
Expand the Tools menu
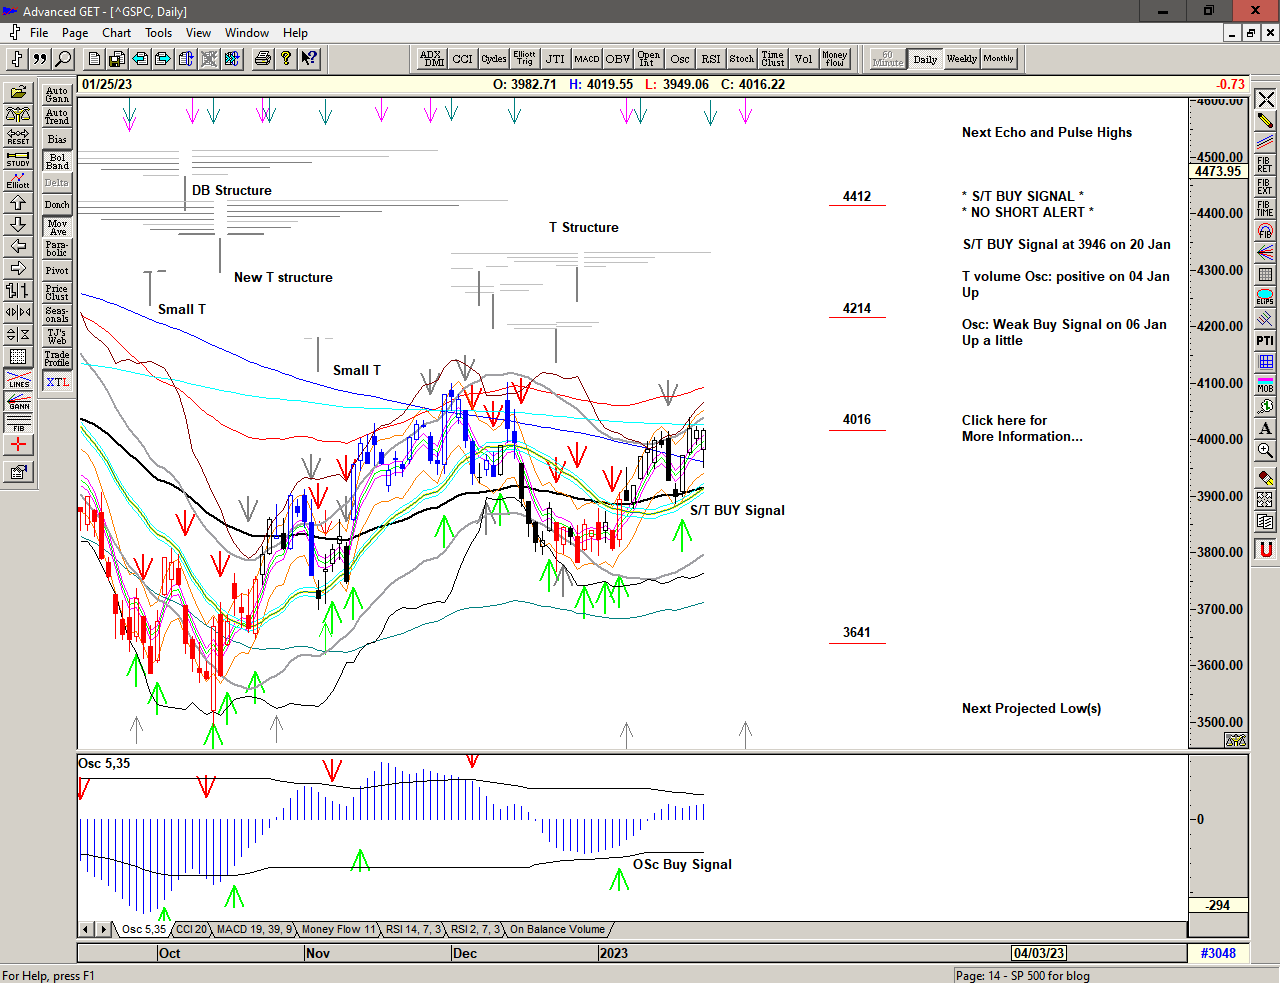coord(158,33)
